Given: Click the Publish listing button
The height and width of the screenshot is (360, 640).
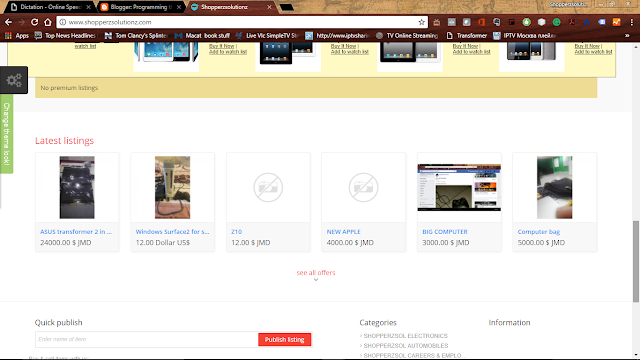Looking at the screenshot, I should 284,339.
